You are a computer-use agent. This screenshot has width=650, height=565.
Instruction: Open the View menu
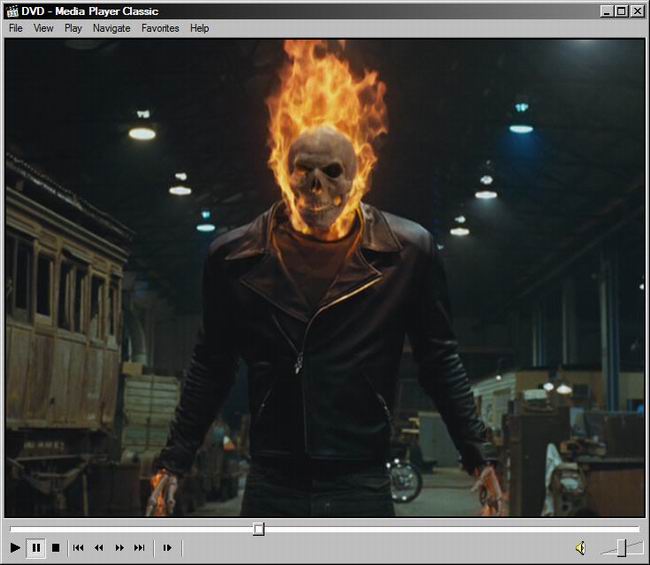coord(43,28)
